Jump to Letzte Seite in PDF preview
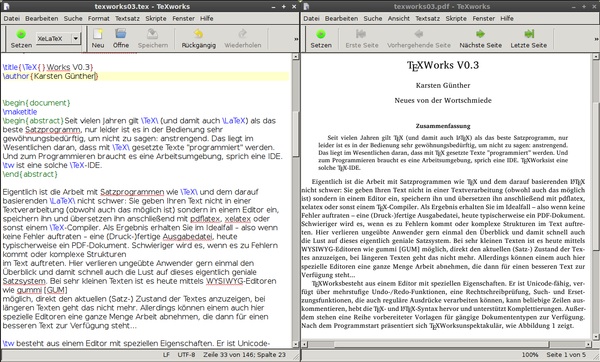This screenshot has width=600, height=362. pyautogui.click(x=528, y=34)
